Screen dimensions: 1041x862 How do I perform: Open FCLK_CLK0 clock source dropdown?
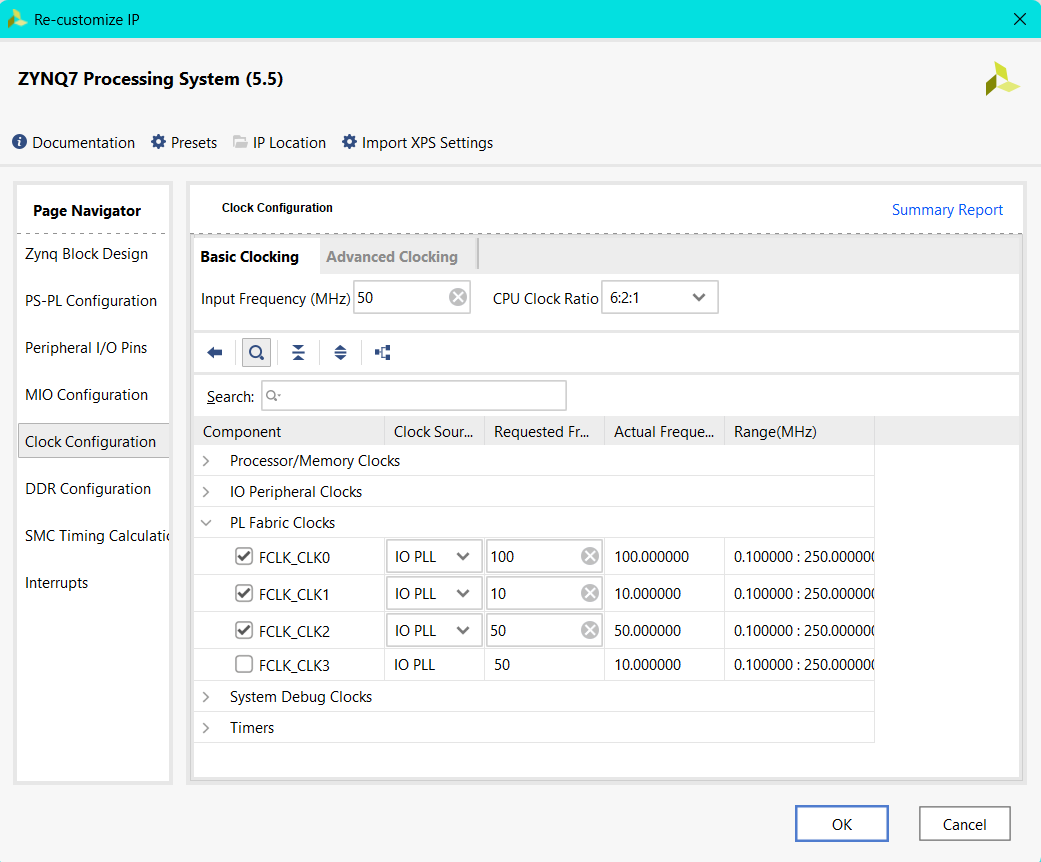(434, 557)
